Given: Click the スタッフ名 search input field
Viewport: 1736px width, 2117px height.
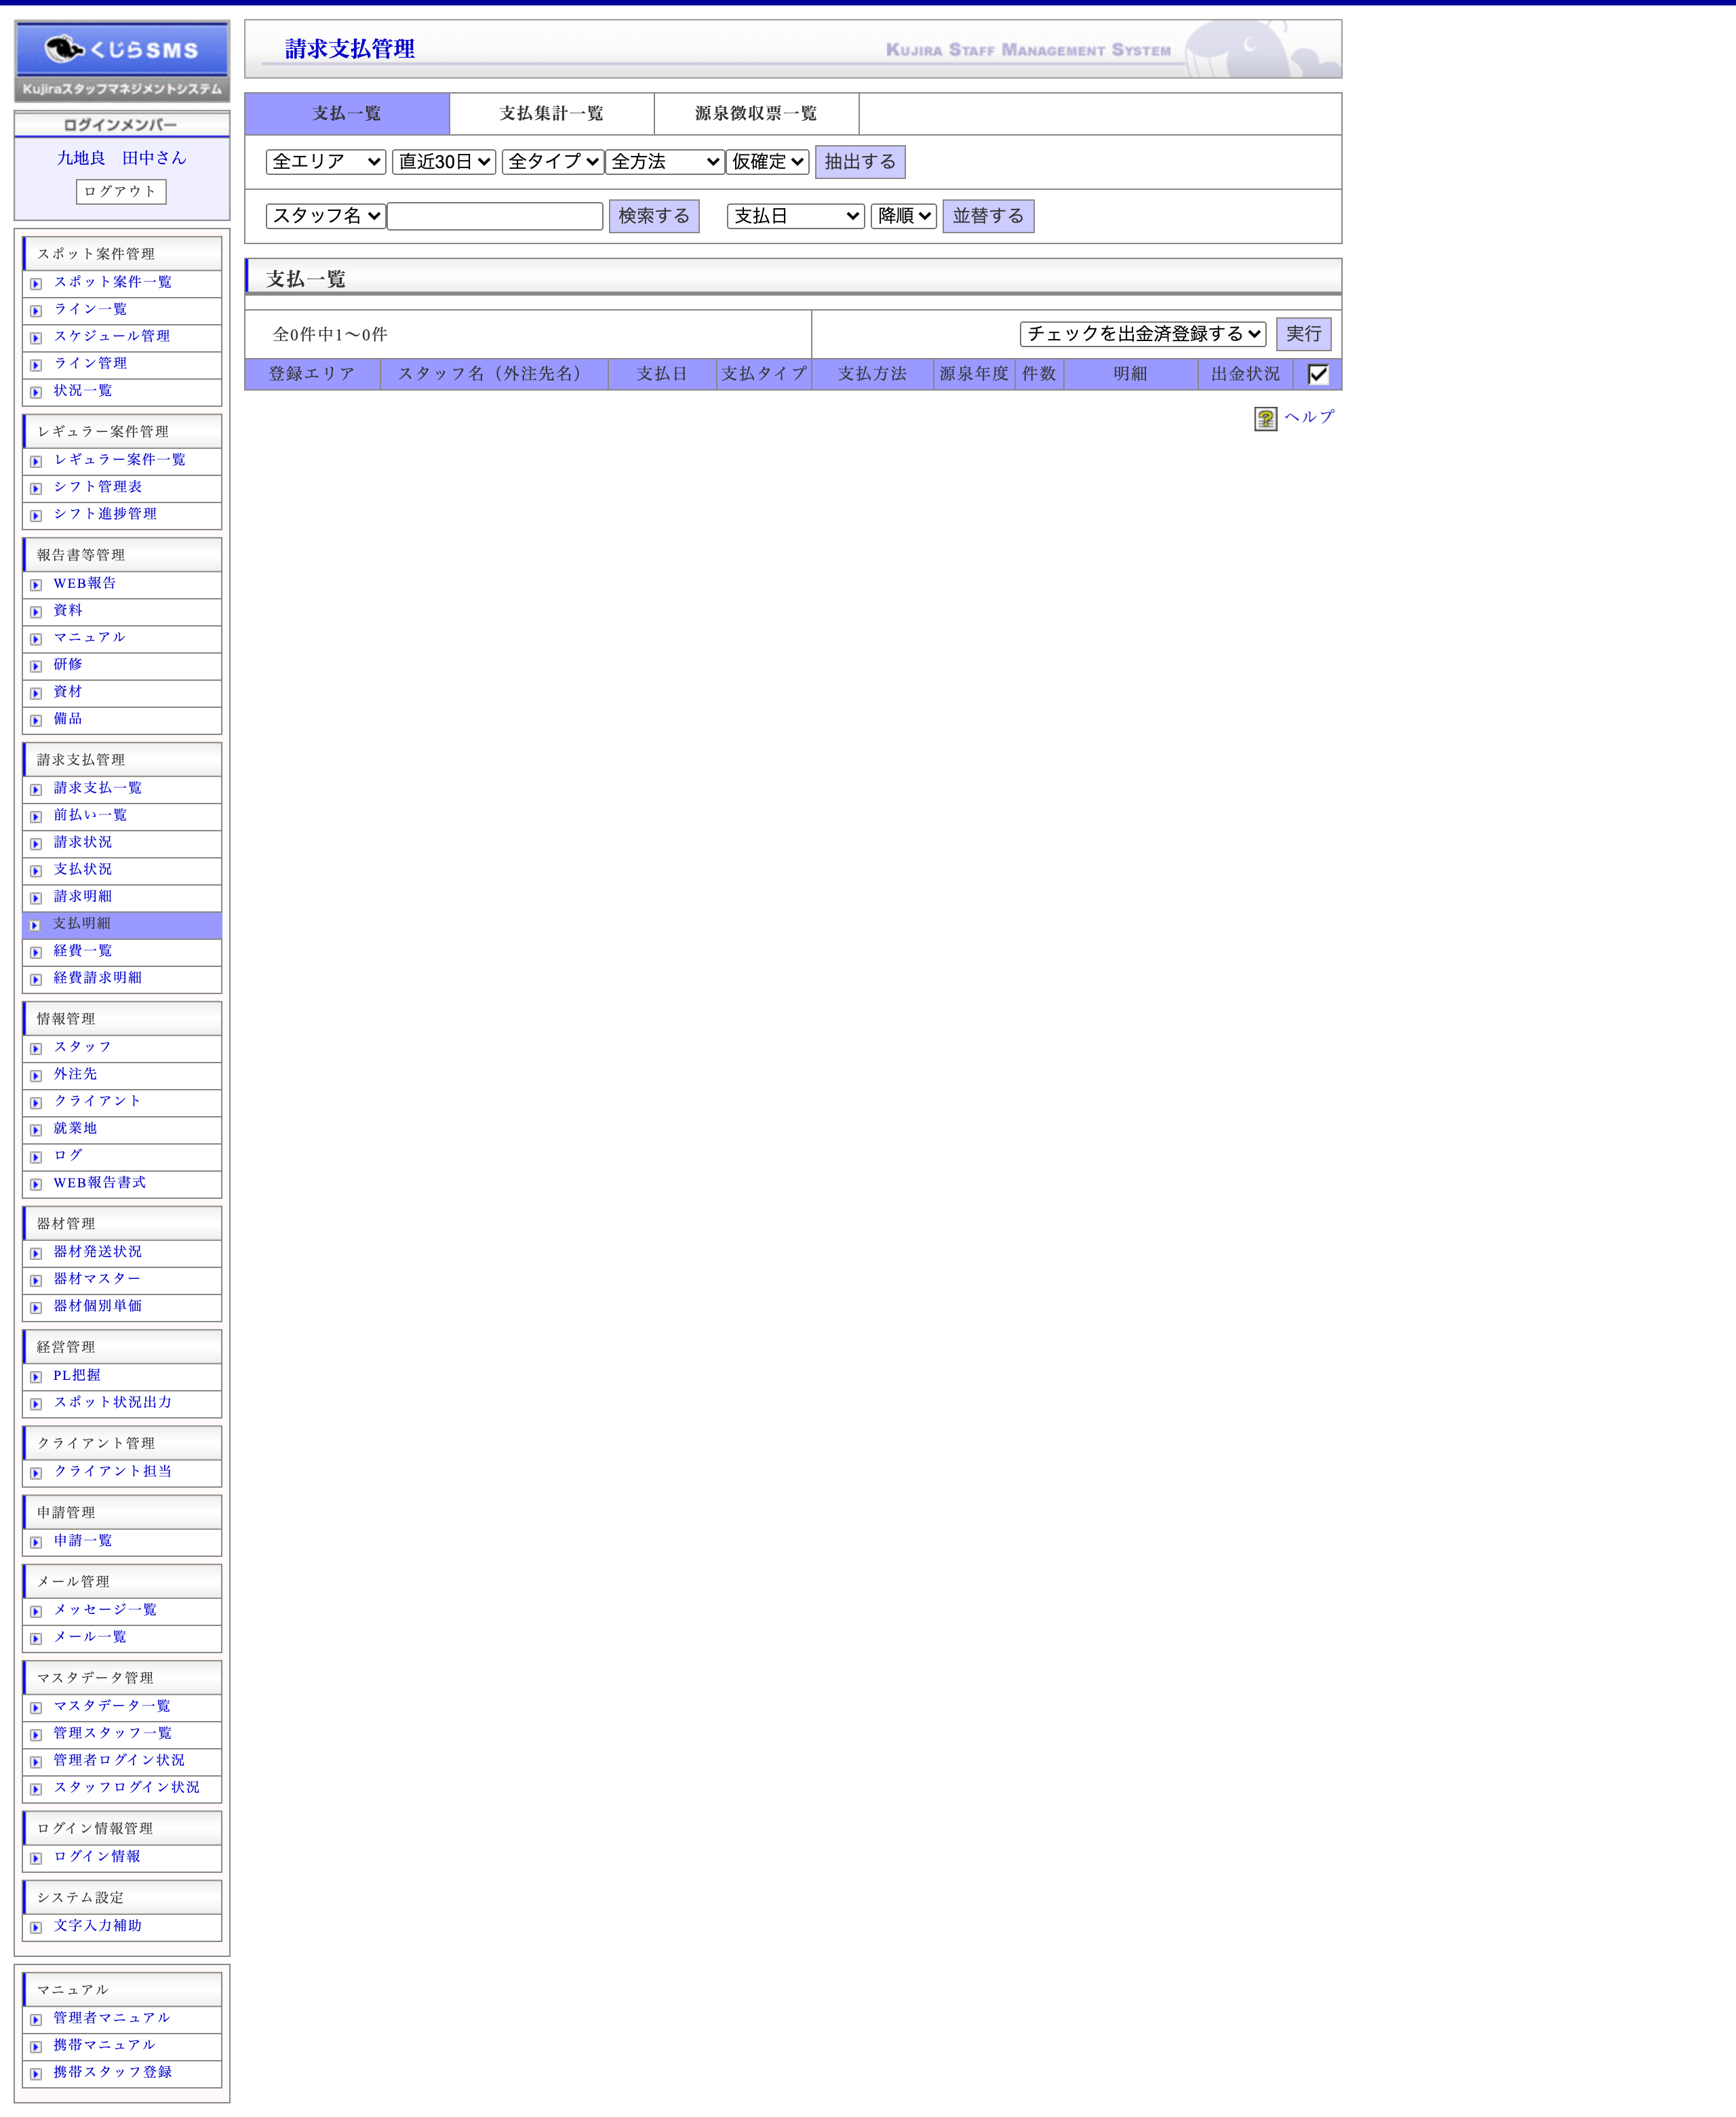Looking at the screenshot, I should pos(495,216).
